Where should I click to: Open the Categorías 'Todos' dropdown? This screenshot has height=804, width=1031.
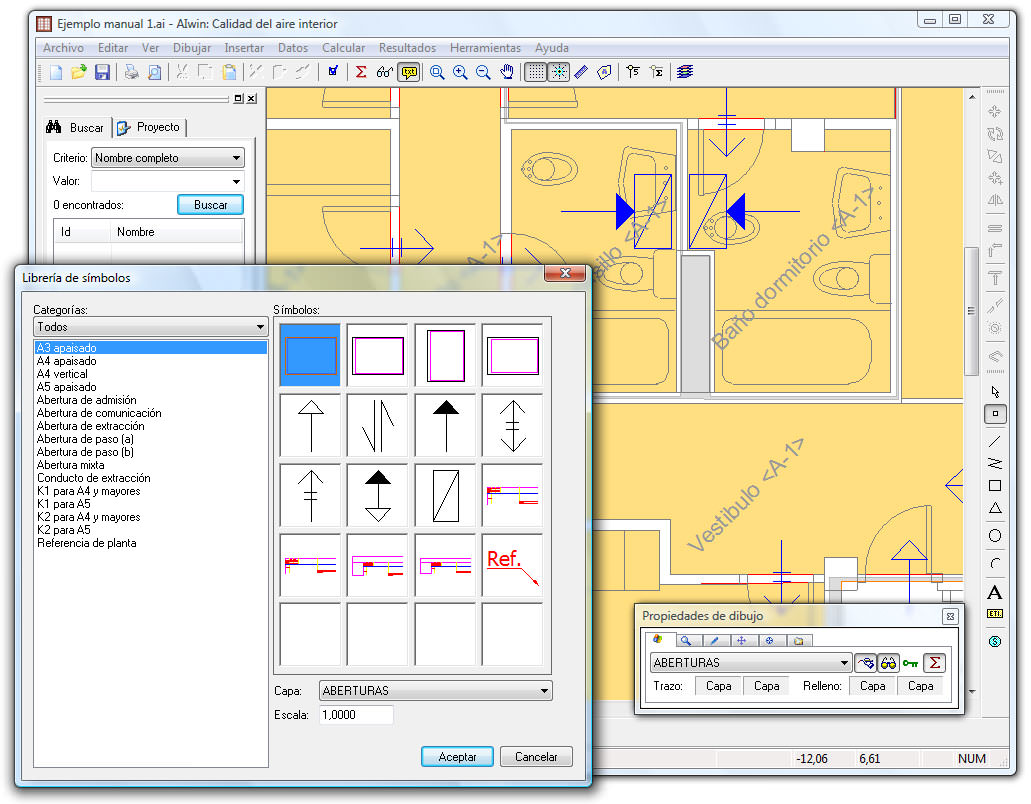tap(151, 327)
